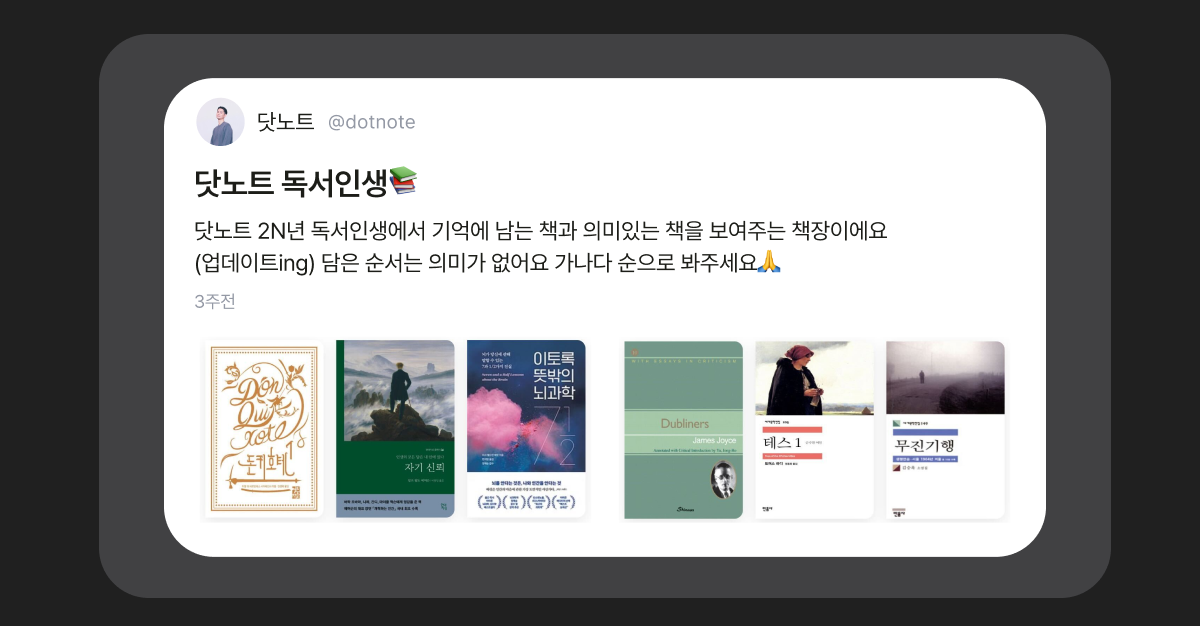This screenshot has width=1200, height=626.
Task: Open the 자기 신뢰 green book cover
Action: (395, 429)
